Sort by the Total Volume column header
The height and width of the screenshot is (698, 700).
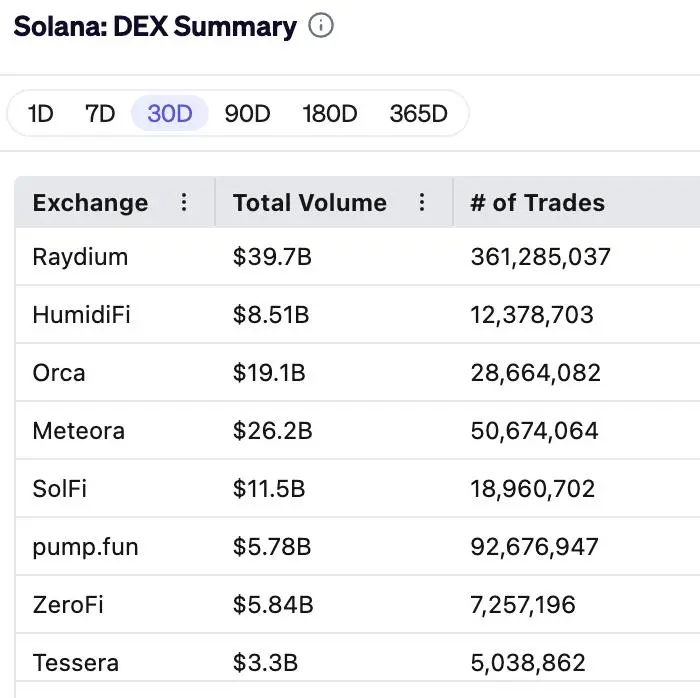click(310, 203)
